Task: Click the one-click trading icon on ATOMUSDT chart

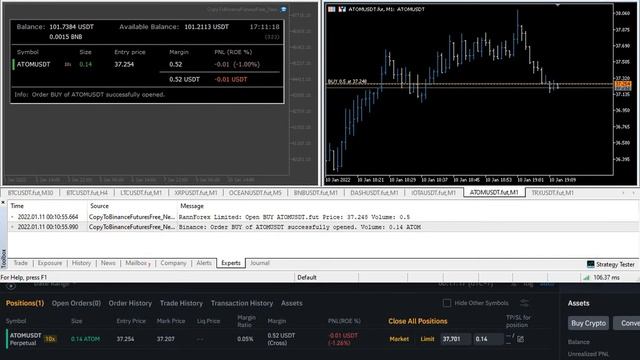Action: click(x=342, y=9)
